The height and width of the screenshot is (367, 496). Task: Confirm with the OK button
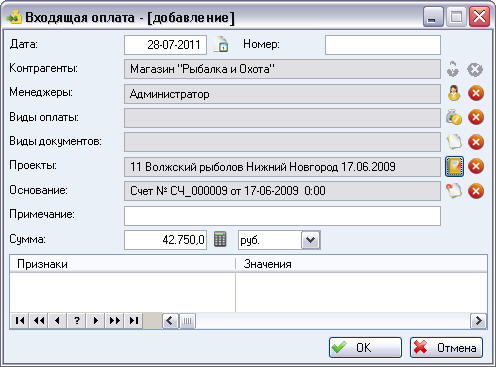pyautogui.click(x=365, y=347)
